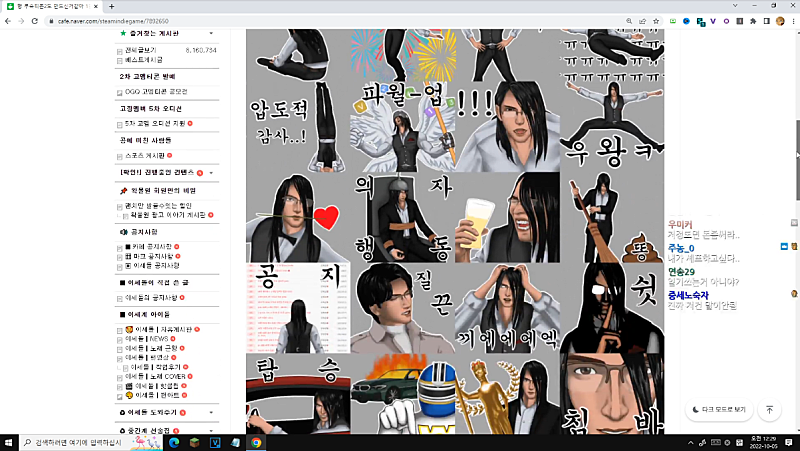Open Google Chrome from the taskbar

tap(257, 442)
